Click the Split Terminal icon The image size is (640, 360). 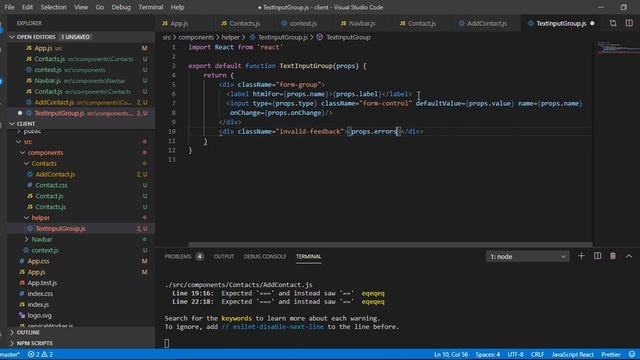(x=597, y=256)
